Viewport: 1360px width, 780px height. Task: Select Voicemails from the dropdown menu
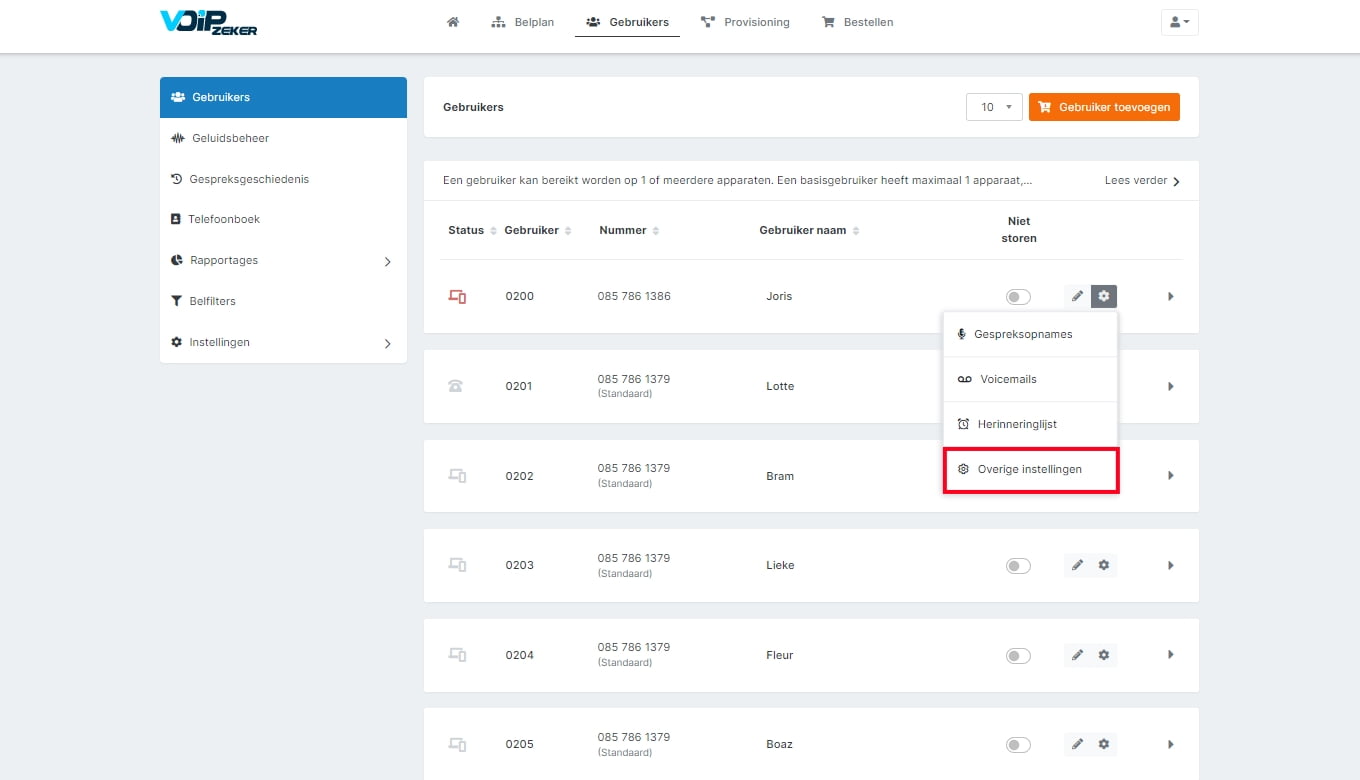[x=1030, y=379]
